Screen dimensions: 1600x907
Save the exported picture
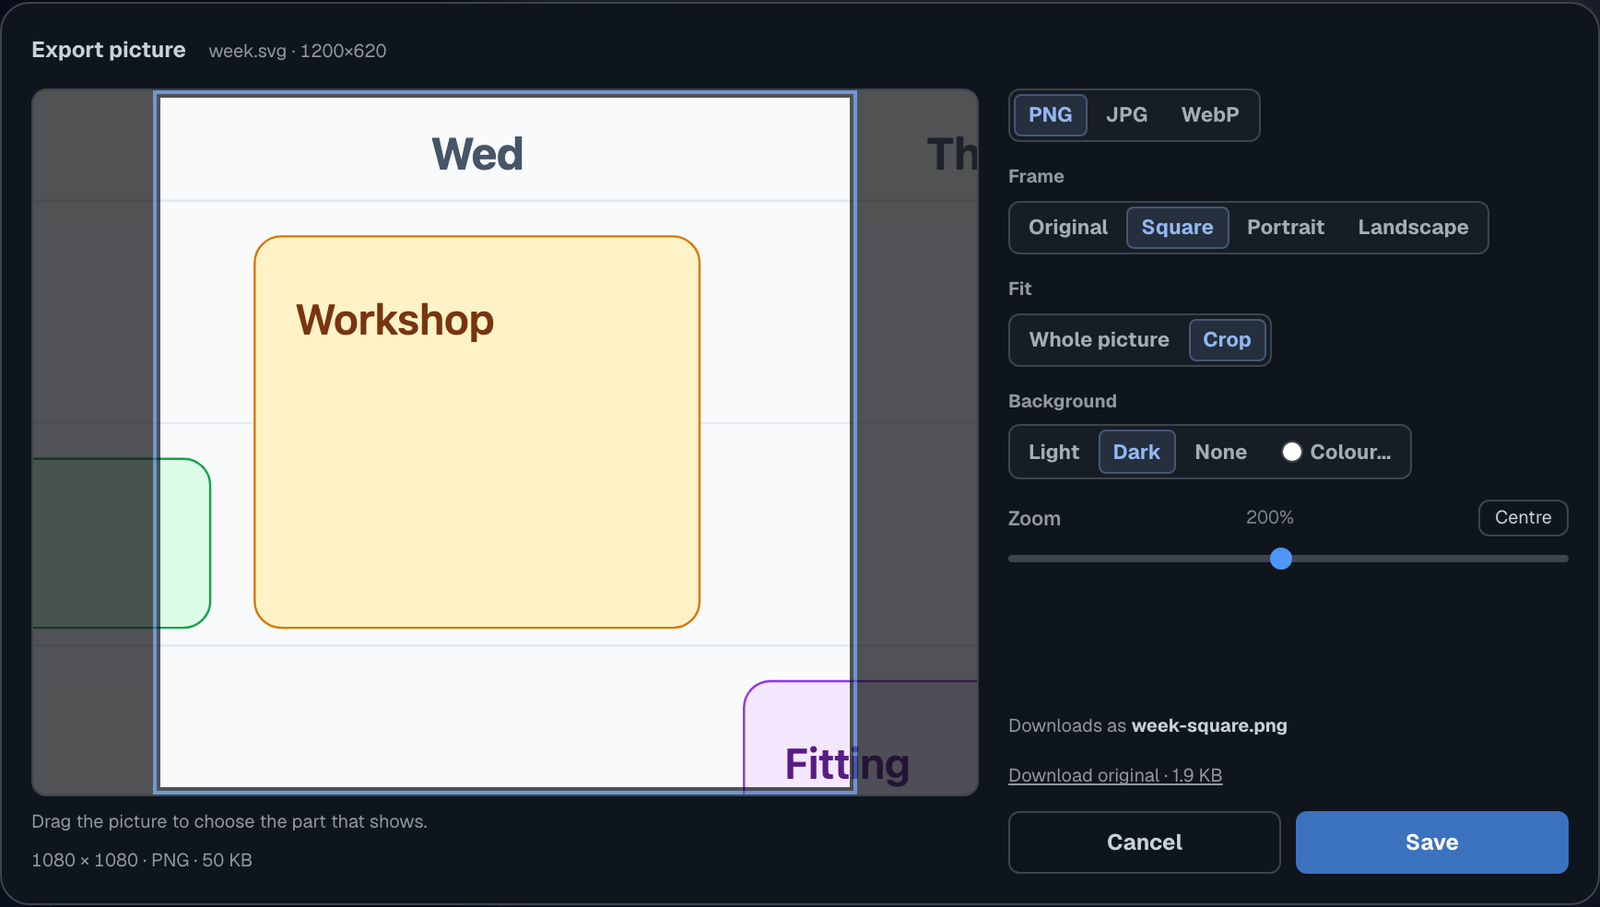tap(1432, 843)
